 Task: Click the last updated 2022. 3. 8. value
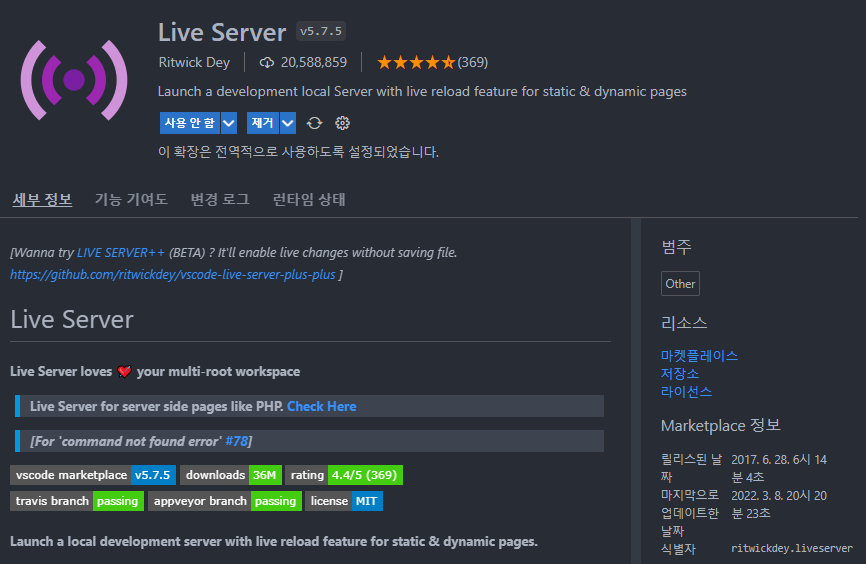pyautogui.click(x=779, y=504)
